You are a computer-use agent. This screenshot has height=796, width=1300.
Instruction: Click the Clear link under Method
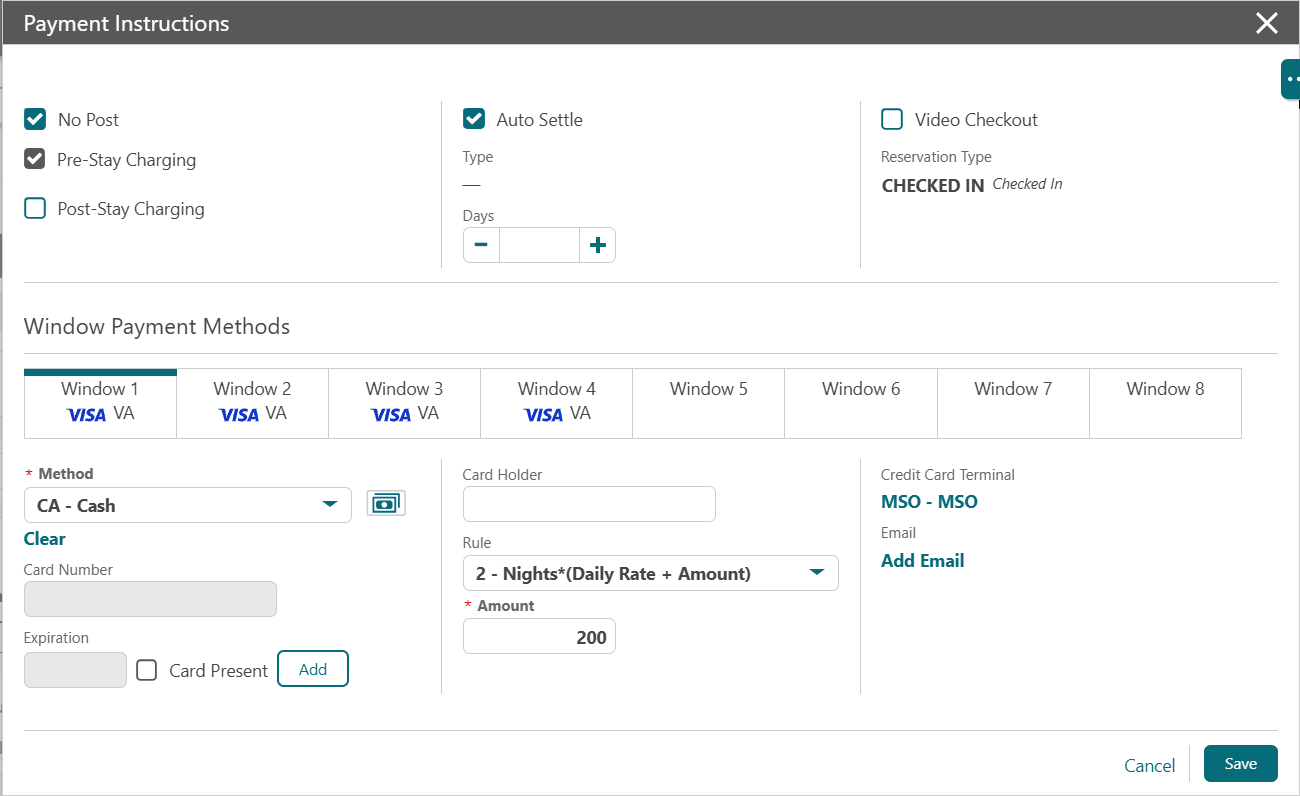point(44,538)
